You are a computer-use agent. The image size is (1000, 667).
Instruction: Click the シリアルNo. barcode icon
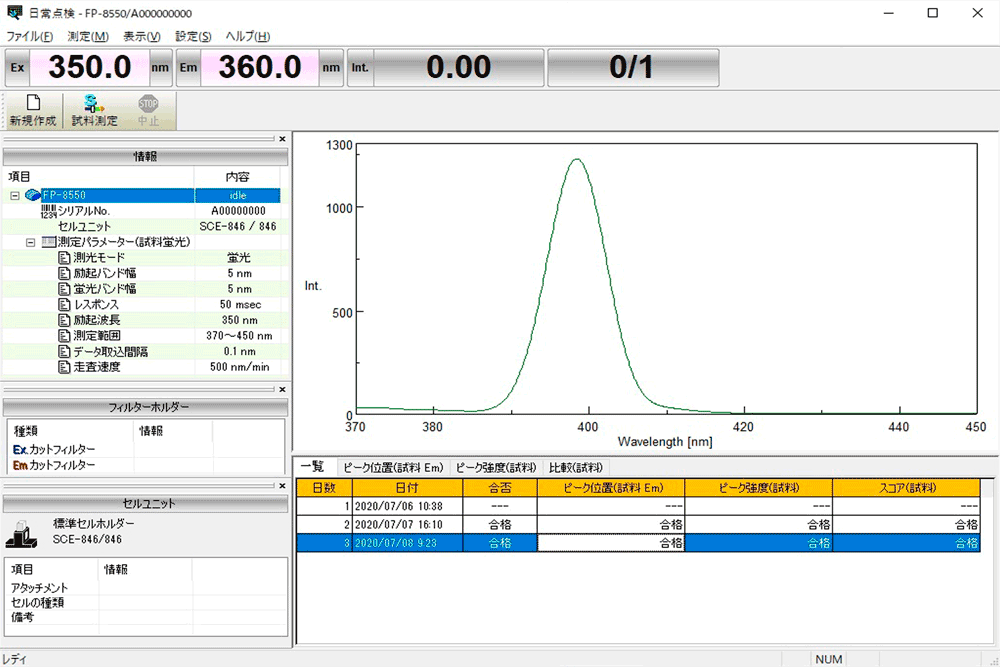(x=48, y=211)
